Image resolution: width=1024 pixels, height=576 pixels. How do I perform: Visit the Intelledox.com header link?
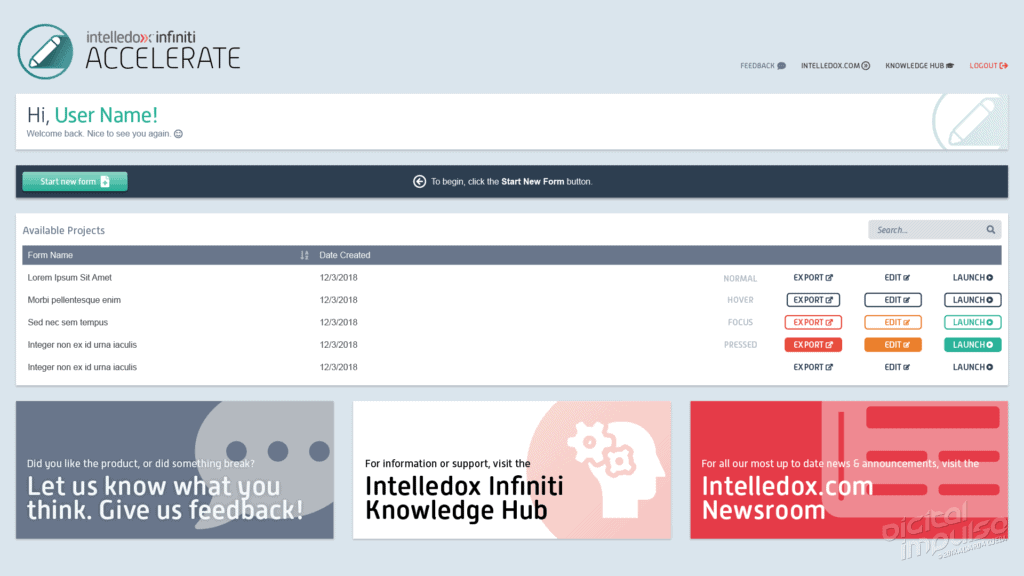[x=835, y=66]
